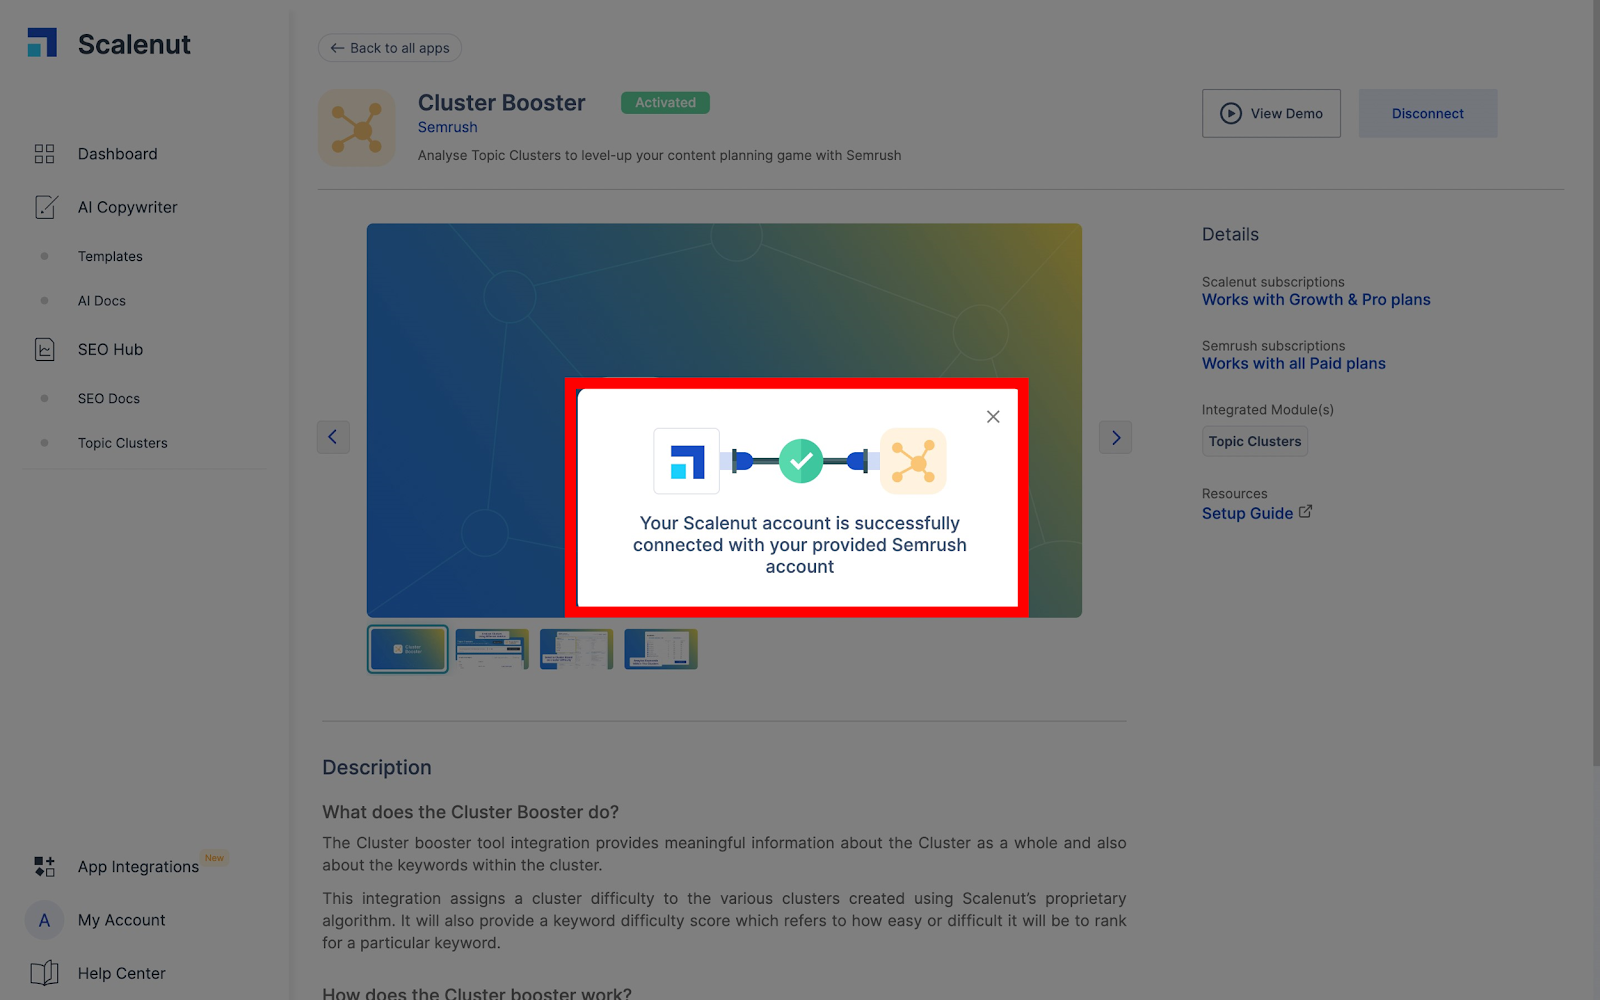Image resolution: width=1600 pixels, height=1000 pixels.
Task: Go to Templates in sidebar
Action: [x=110, y=256]
